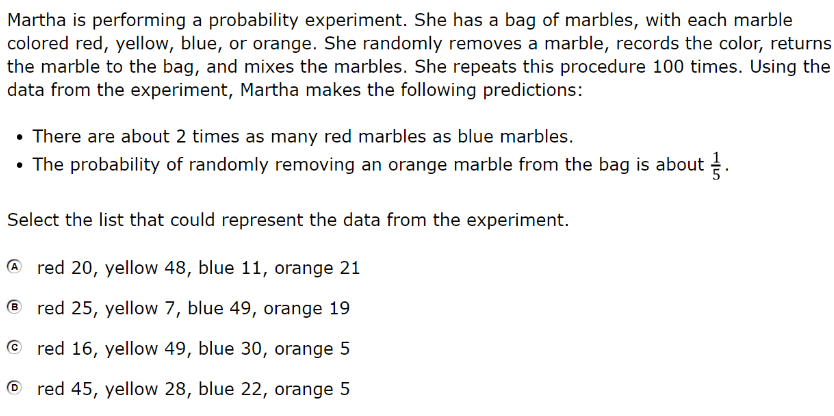Select the circled A answer bubble
The image size is (834, 416).
click(x=14, y=267)
